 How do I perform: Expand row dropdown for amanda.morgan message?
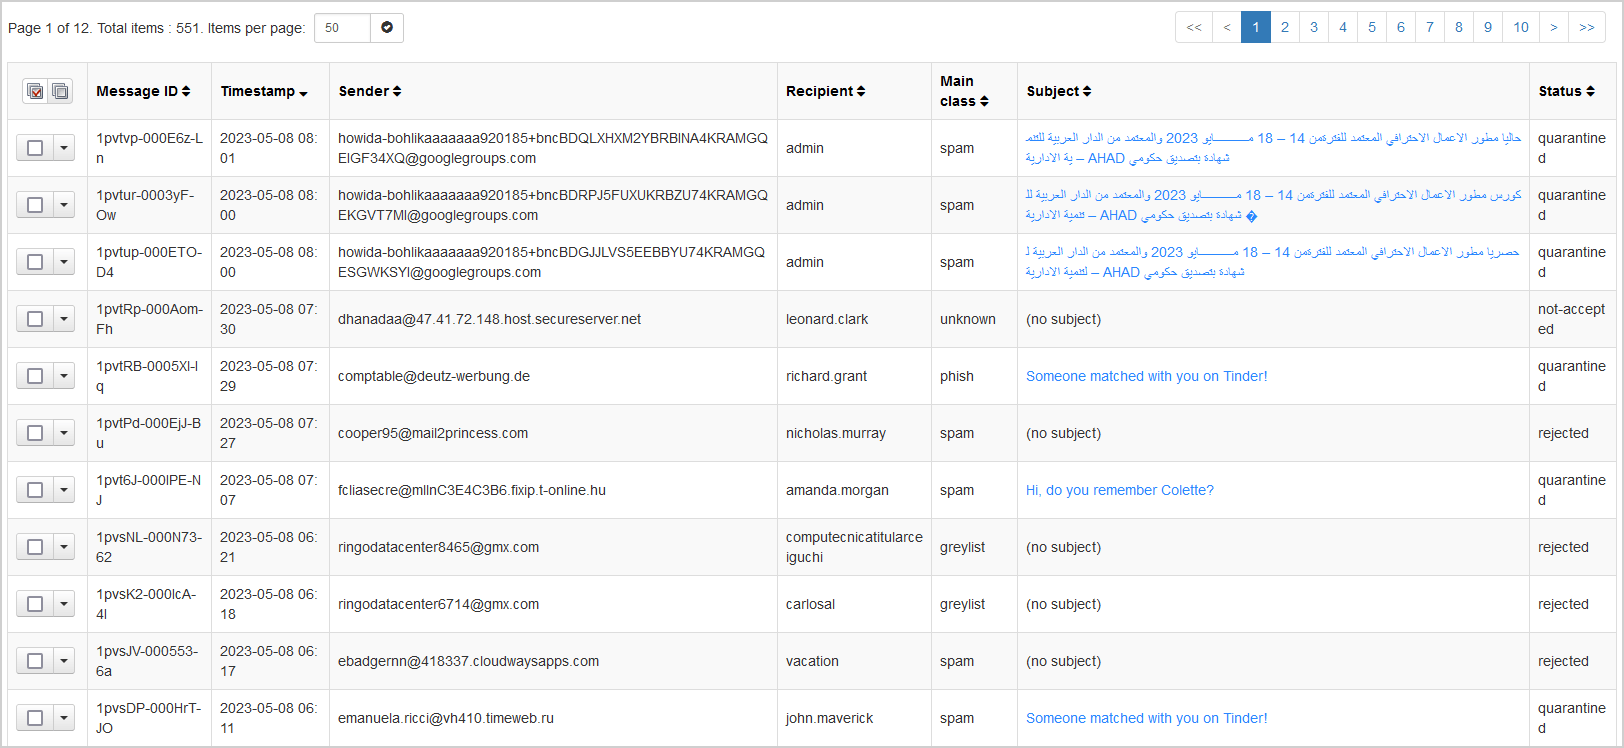click(x=64, y=490)
